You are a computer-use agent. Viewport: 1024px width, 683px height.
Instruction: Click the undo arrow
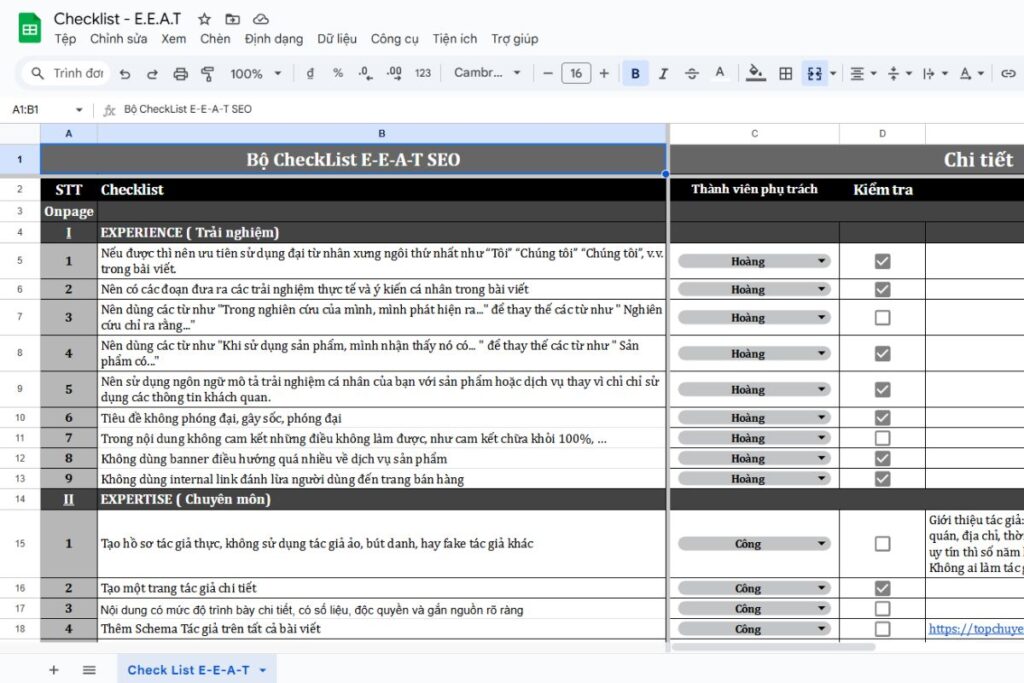(125, 73)
